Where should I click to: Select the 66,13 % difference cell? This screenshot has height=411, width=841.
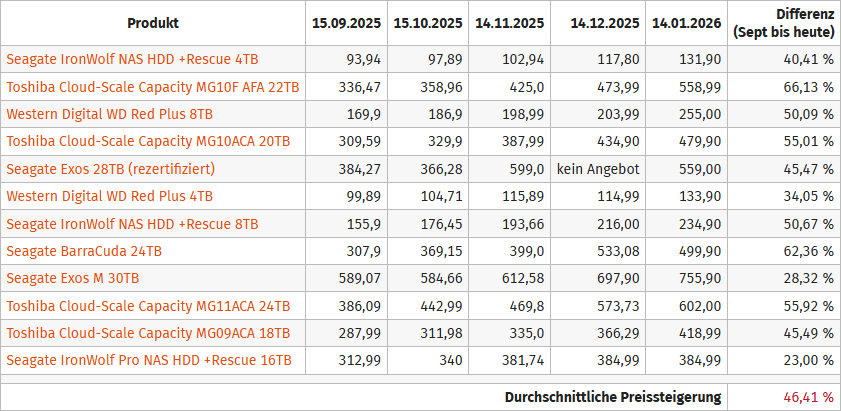806,87
